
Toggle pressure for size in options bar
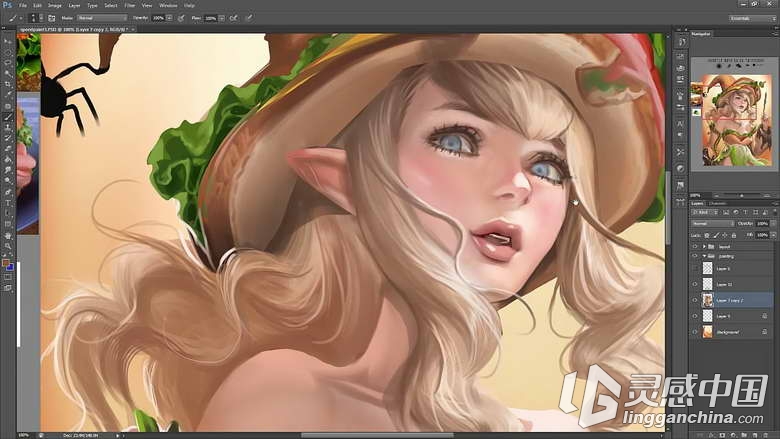click(249, 18)
